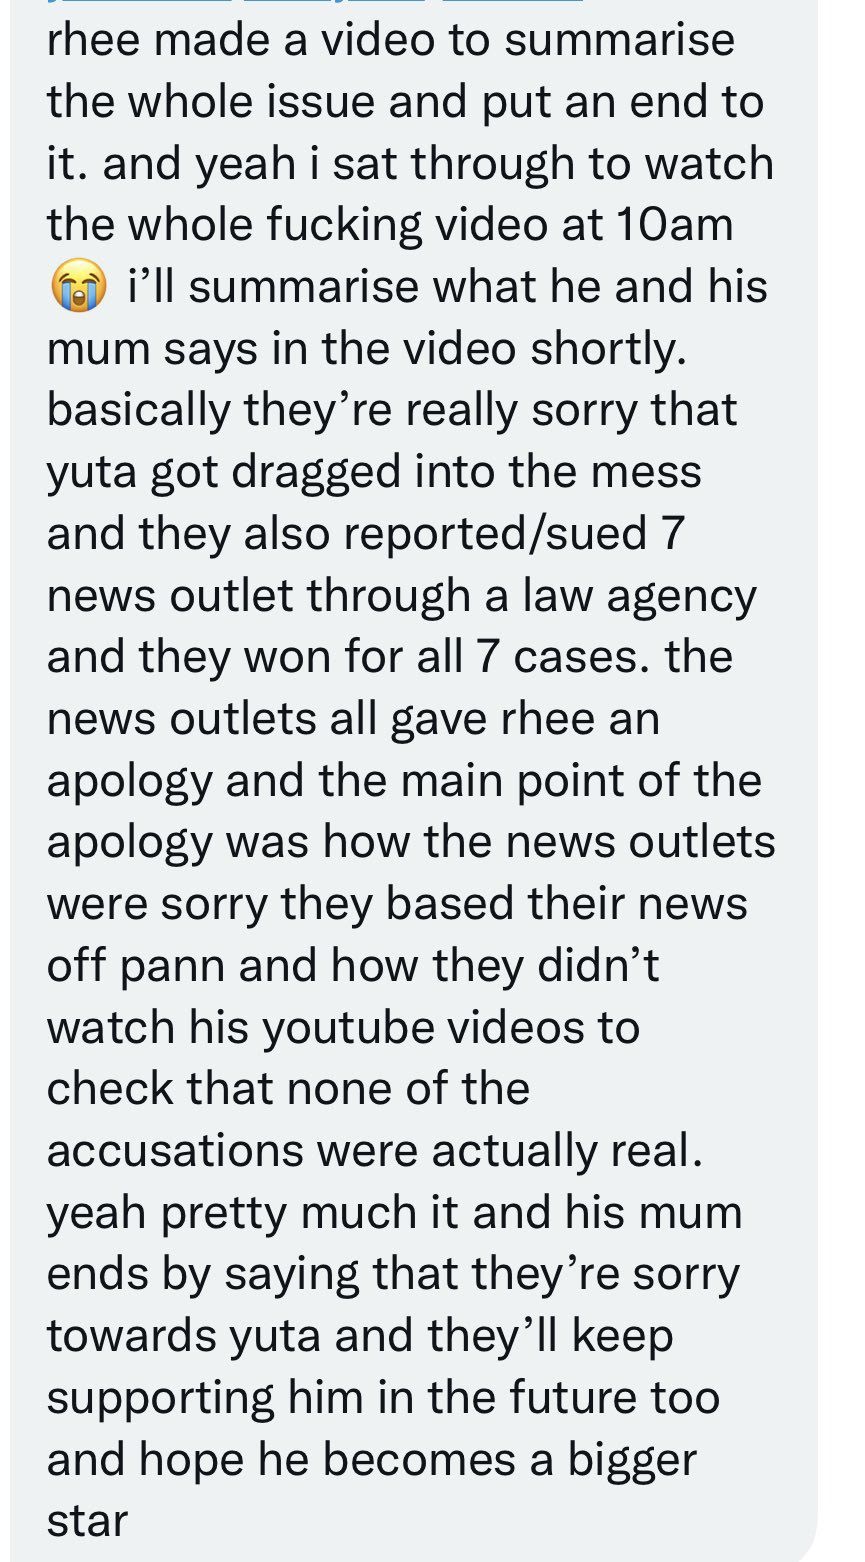865x1562 pixels.
Task: Open the middle cut-off blue mention link
Action: coord(335,2)
